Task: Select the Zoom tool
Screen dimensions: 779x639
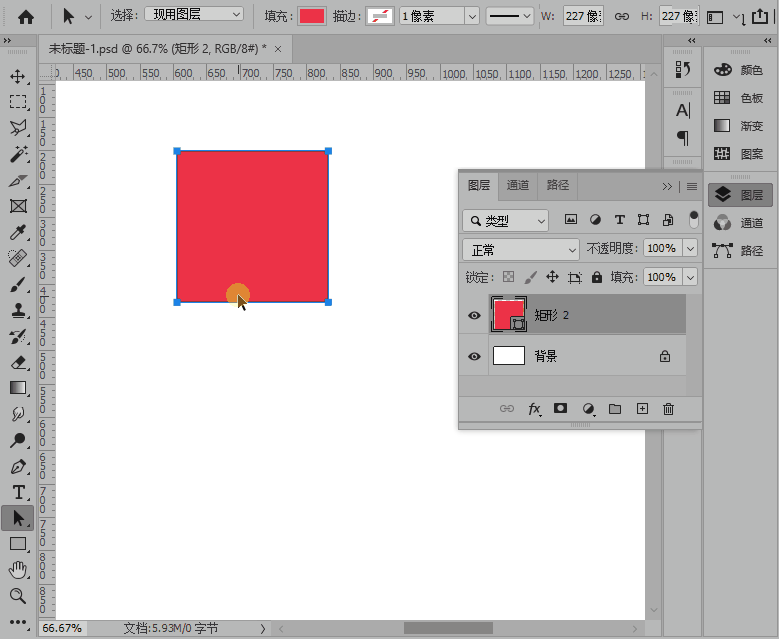Action: coord(17,596)
